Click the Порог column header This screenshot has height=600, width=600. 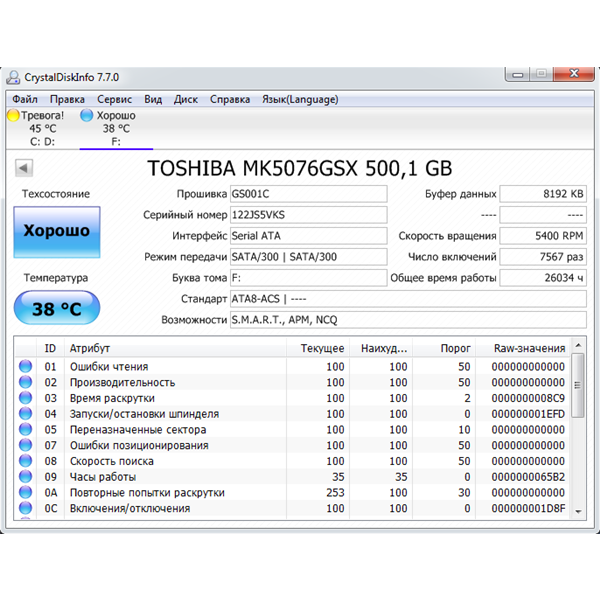point(444,348)
